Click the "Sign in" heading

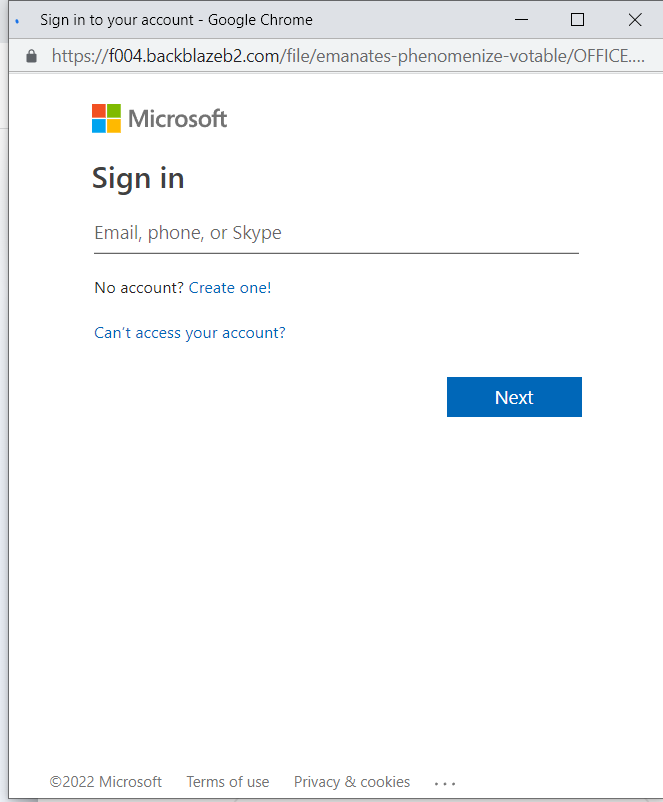click(x=138, y=179)
